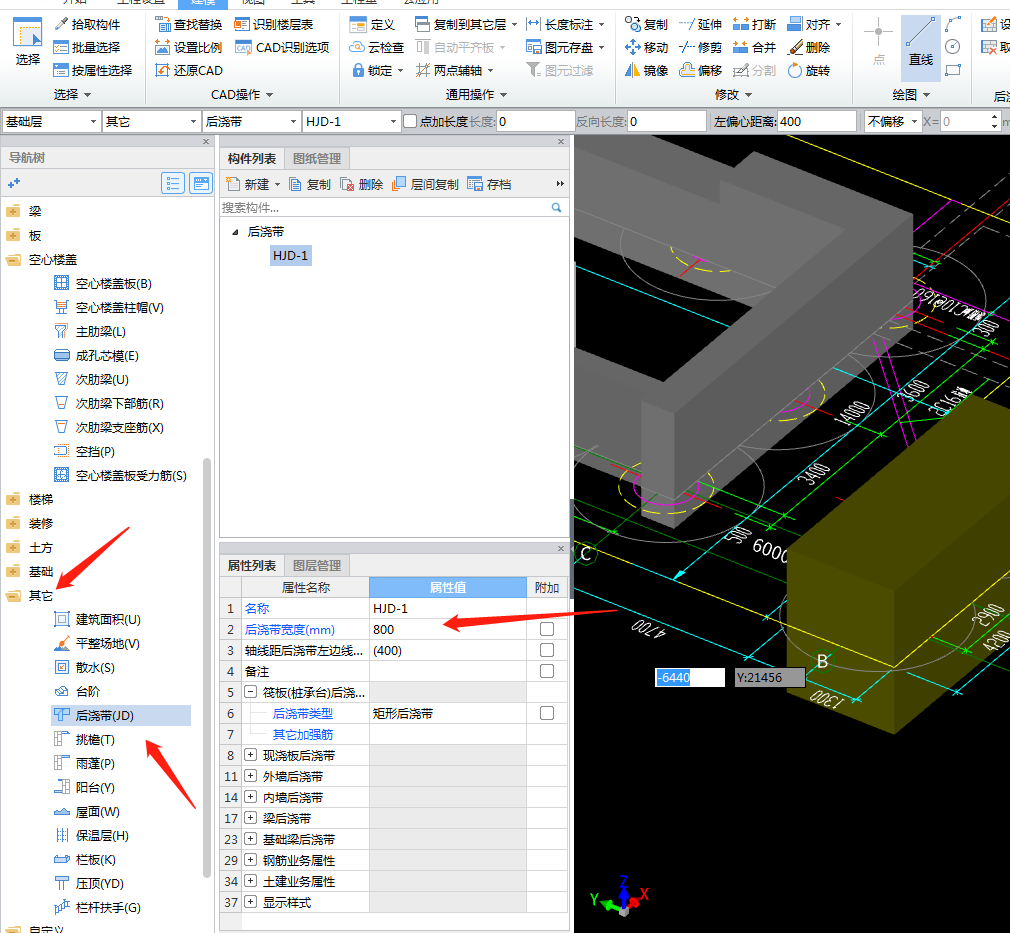Select the 延伸 extend tool
This screenshot has height=933, width=1010.
[701, 24]
